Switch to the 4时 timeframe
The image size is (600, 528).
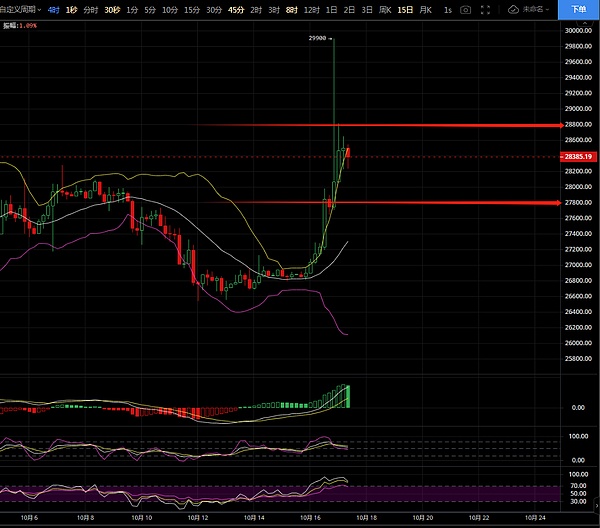click(53, 9)
